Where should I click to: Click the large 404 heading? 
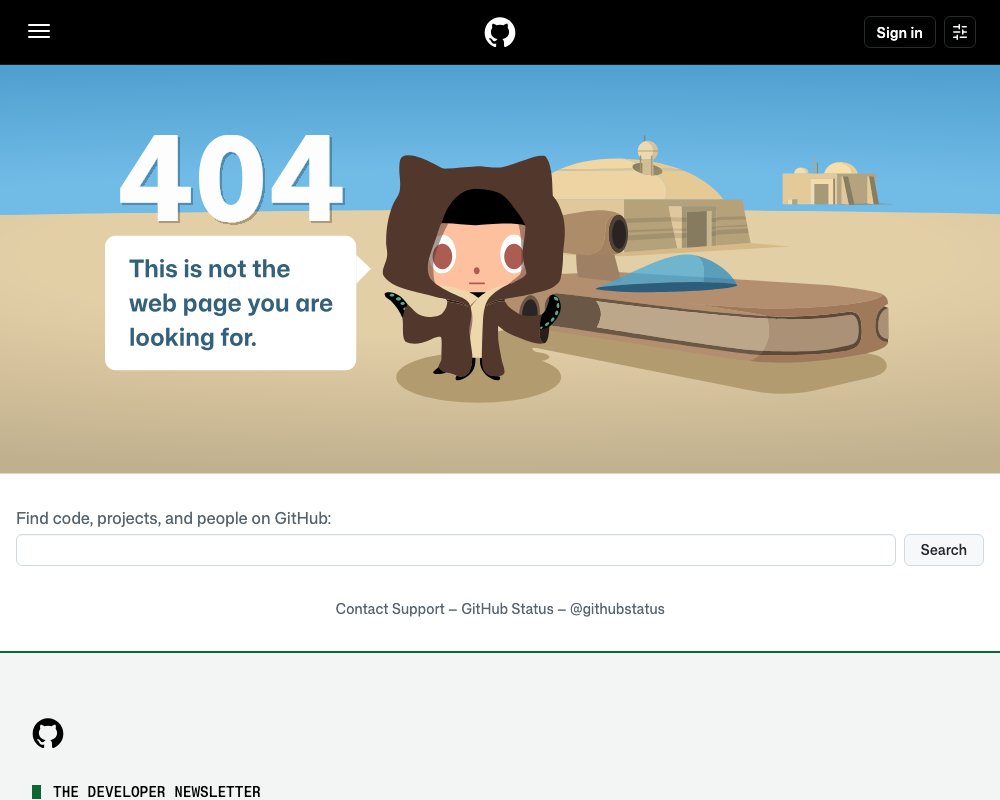pos(231,178)
